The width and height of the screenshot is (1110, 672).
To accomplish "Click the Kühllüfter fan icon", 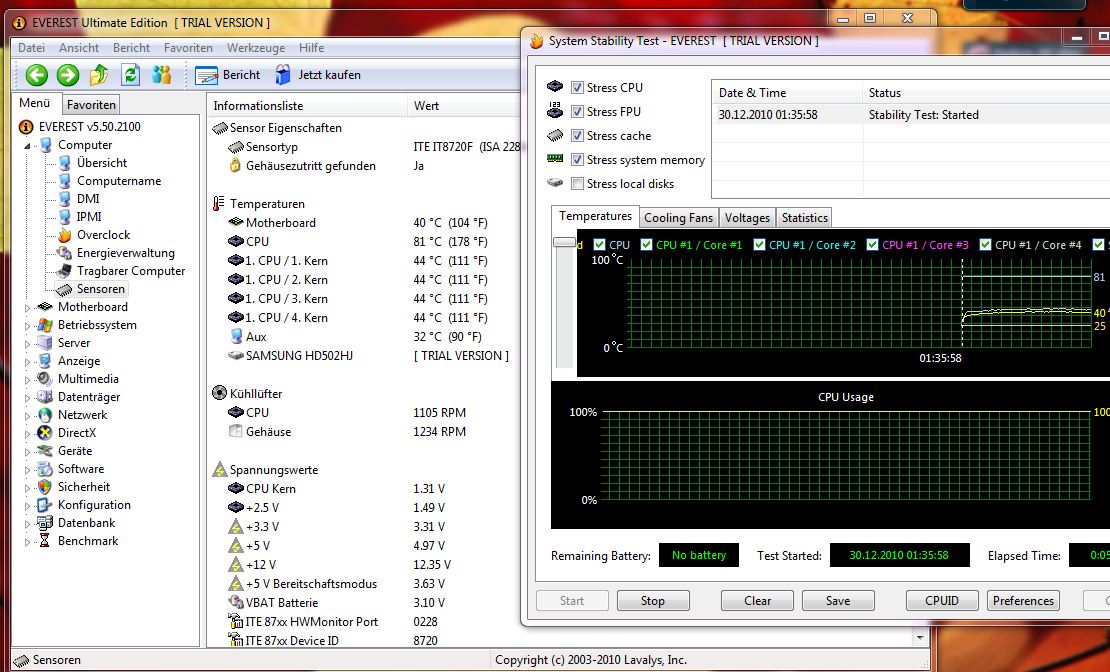I will (219, 393).
